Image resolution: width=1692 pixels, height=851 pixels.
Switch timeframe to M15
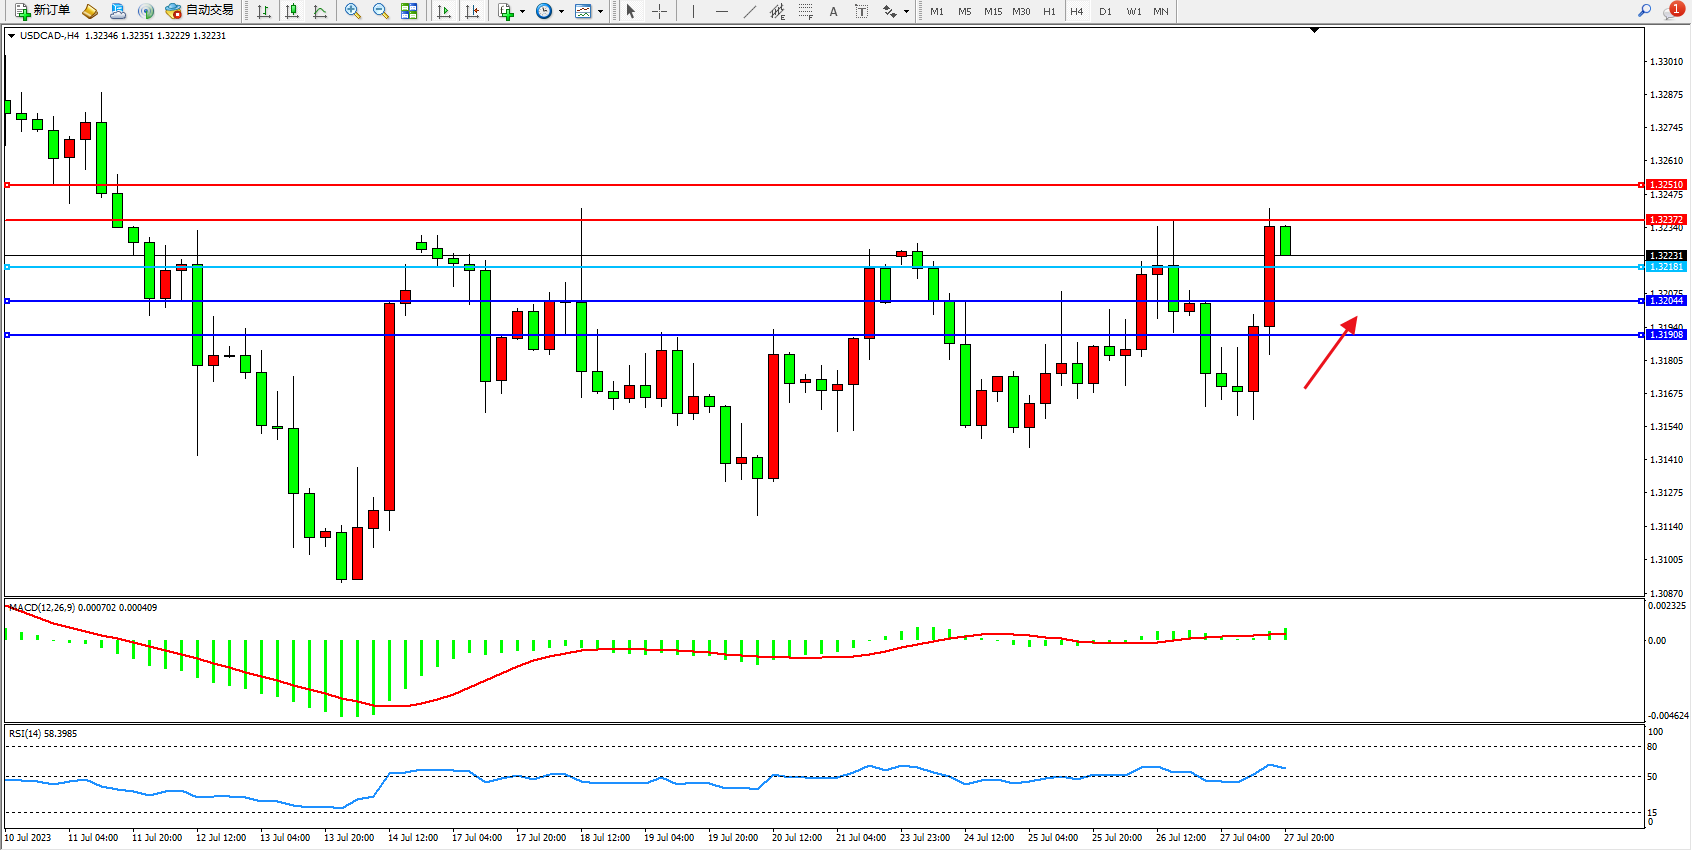992,11
